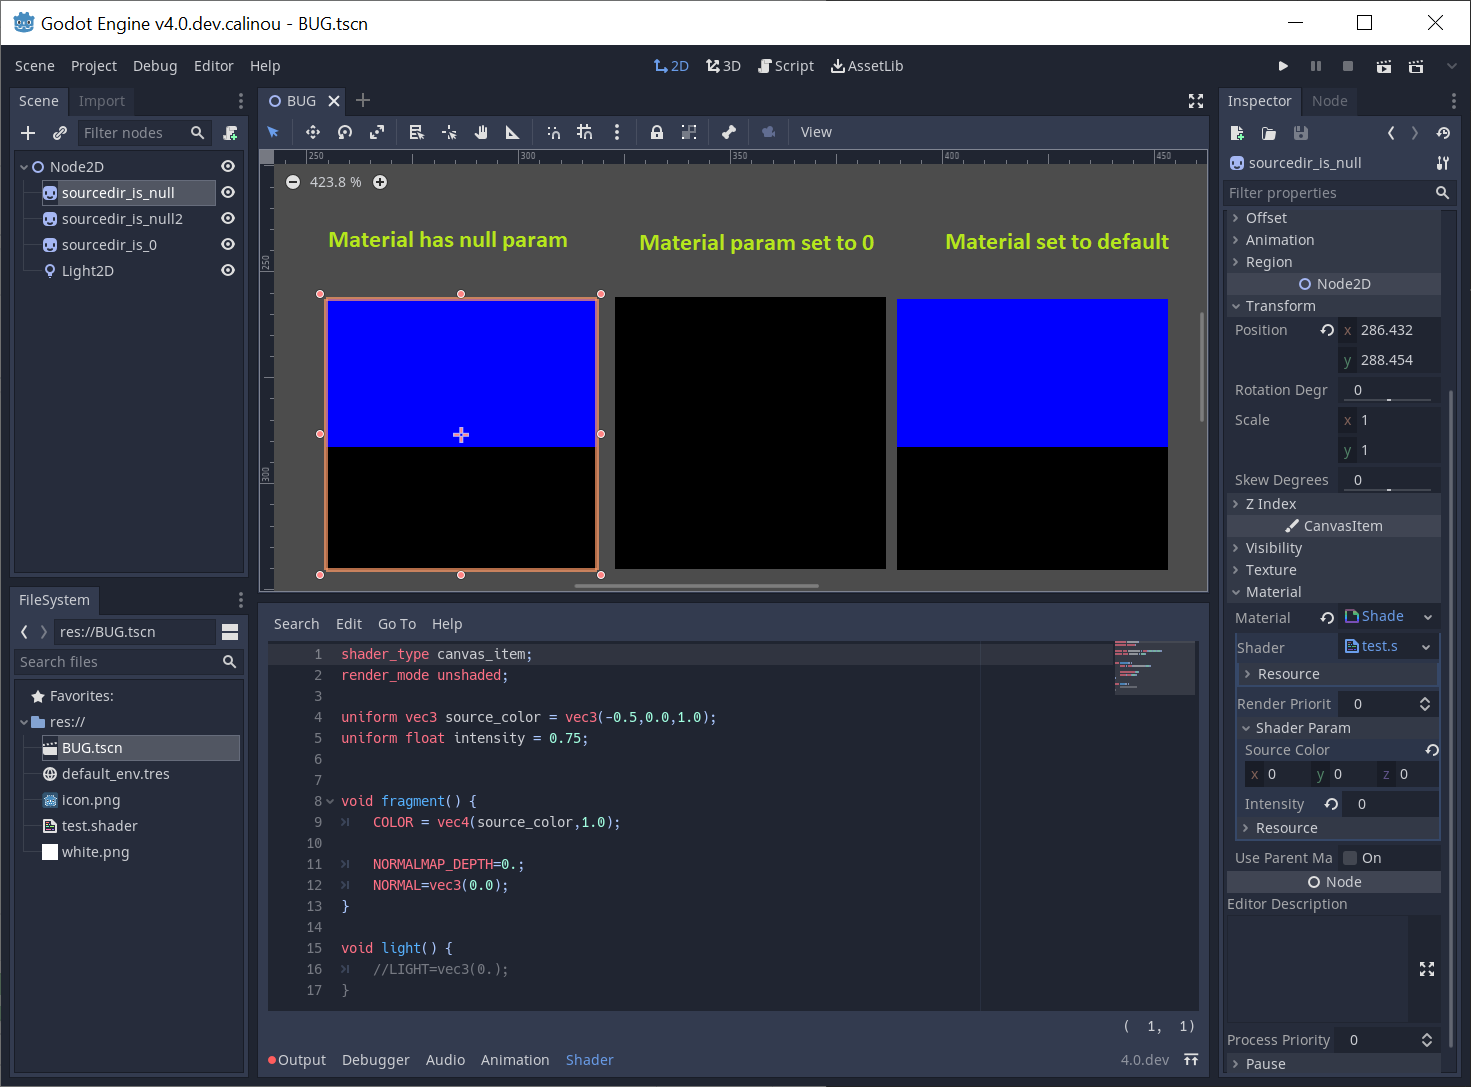The height and width of the screenshot is (1087, 1471).
Task: Click the AssetLib link in top bar
Action: click(x=866, y=66)
